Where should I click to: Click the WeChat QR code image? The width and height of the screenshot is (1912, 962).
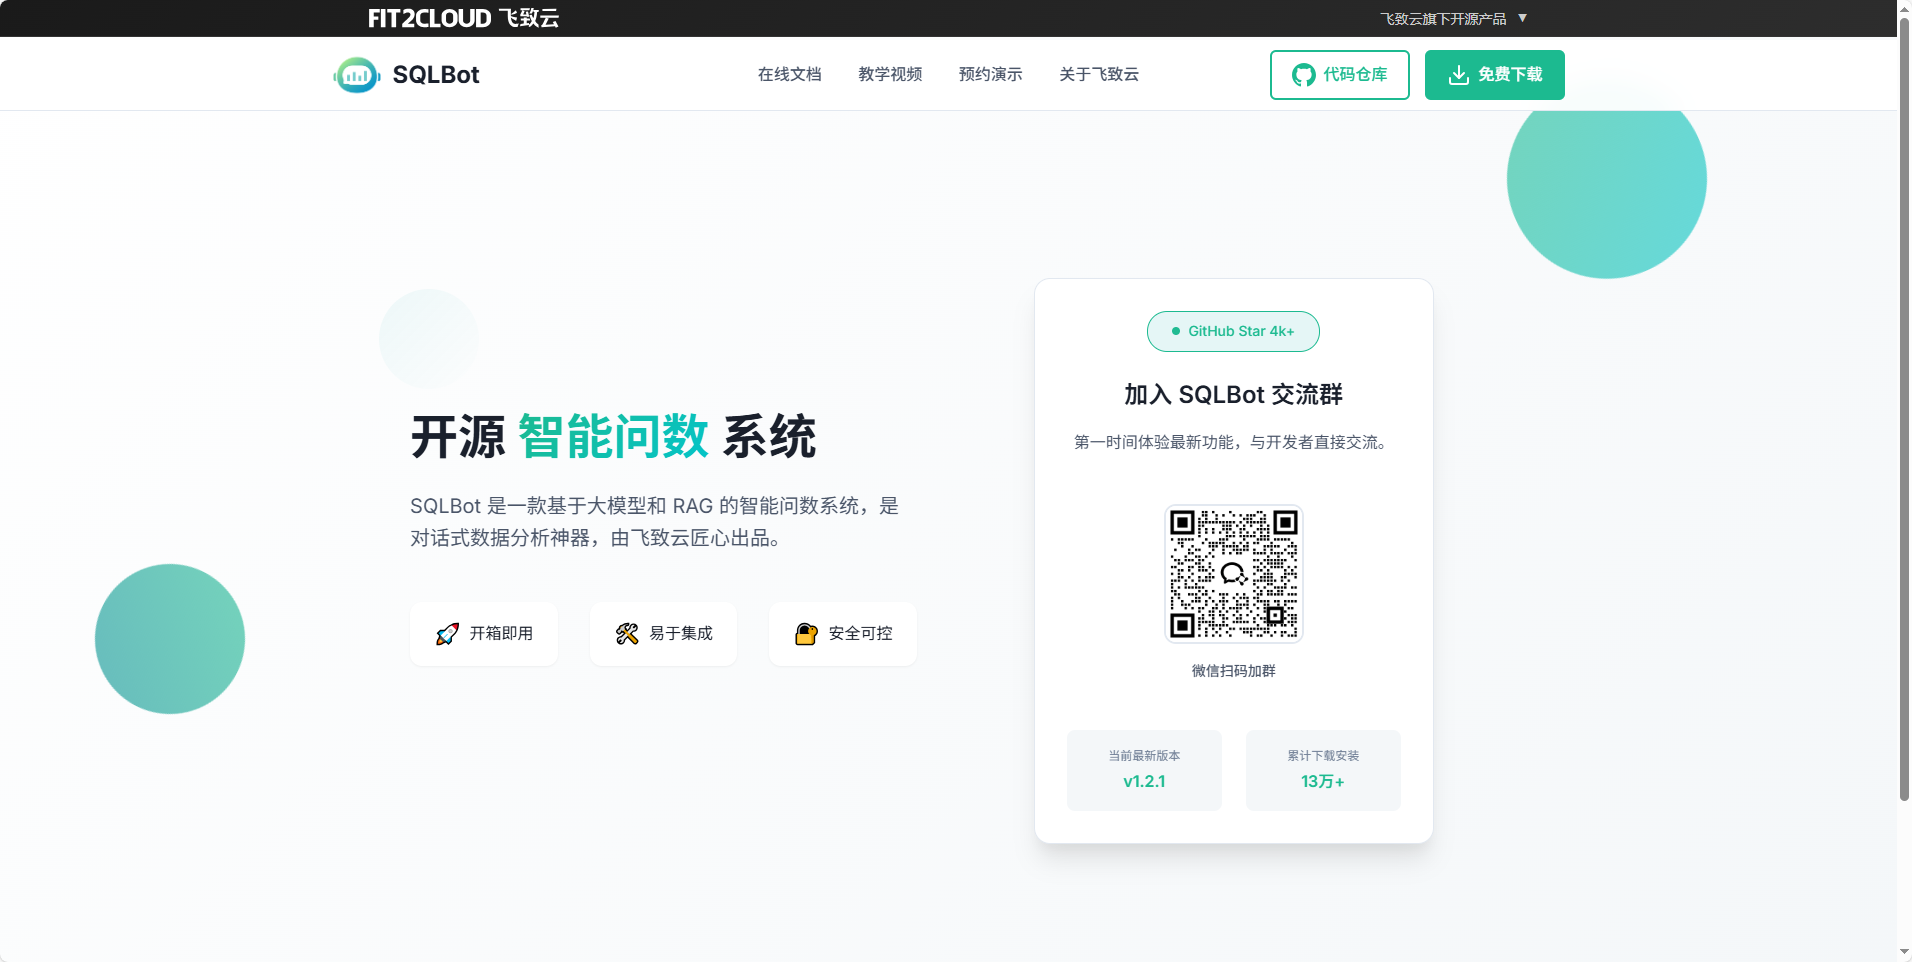click(x=1233, y=573)
